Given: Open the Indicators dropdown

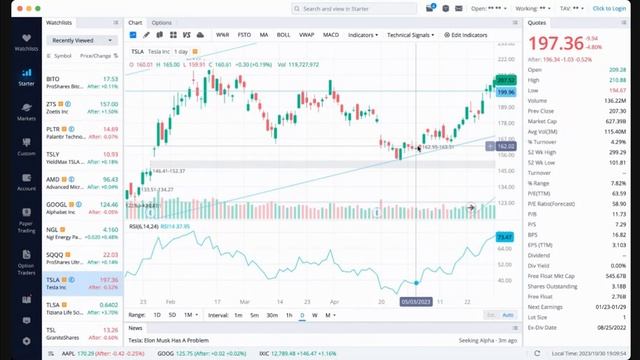Looking at the screenshot, I should [x=363, y=35].
